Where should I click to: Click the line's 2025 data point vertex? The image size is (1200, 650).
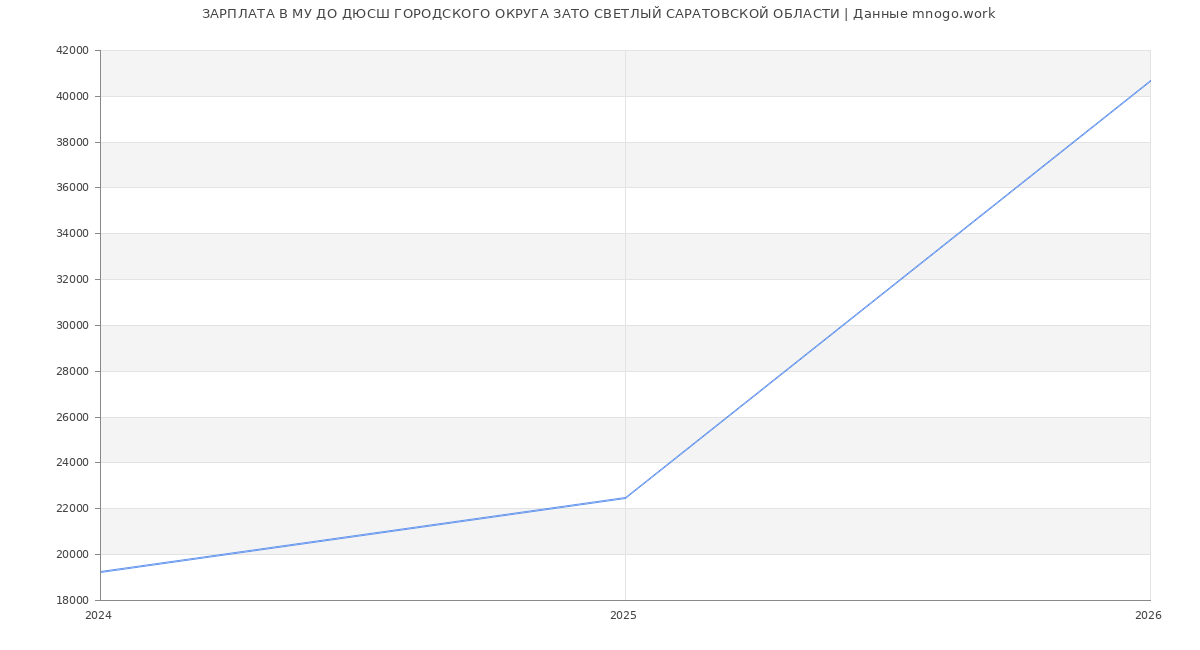pos(625,498)
